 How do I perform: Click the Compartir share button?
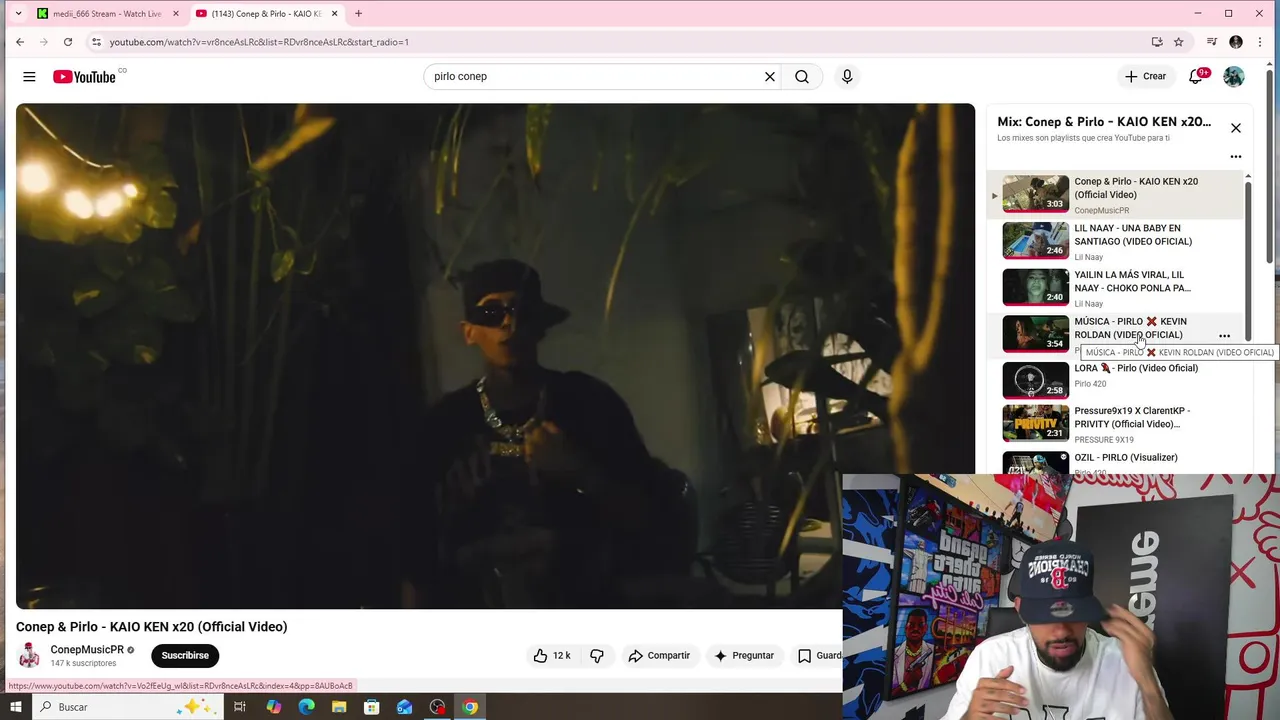coord(659,656)
